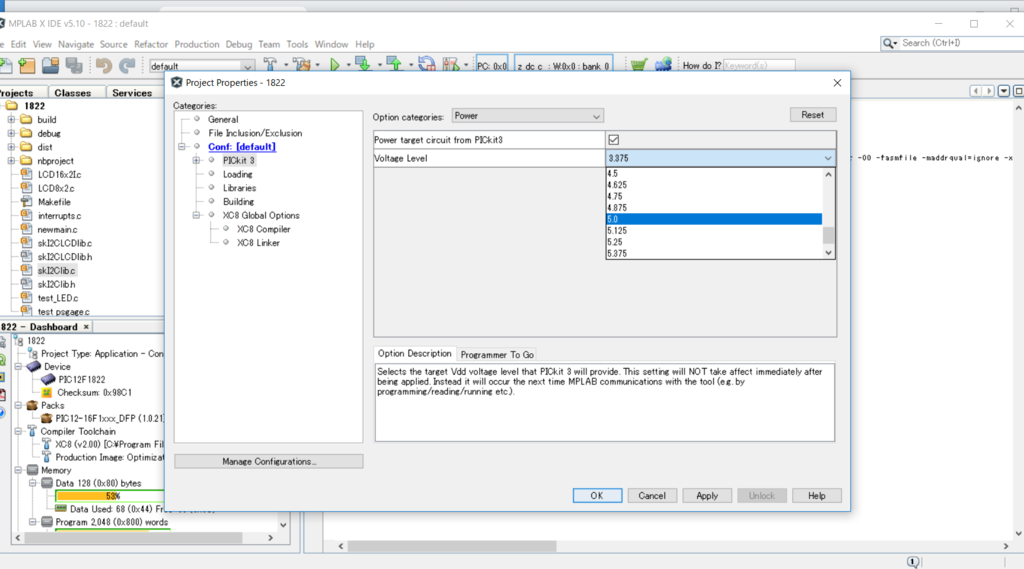This screenshot has height=569, width=1024.
Task: Click the XC8 (v2.00) toolchain icon
Action: click(x=46, y=444)
